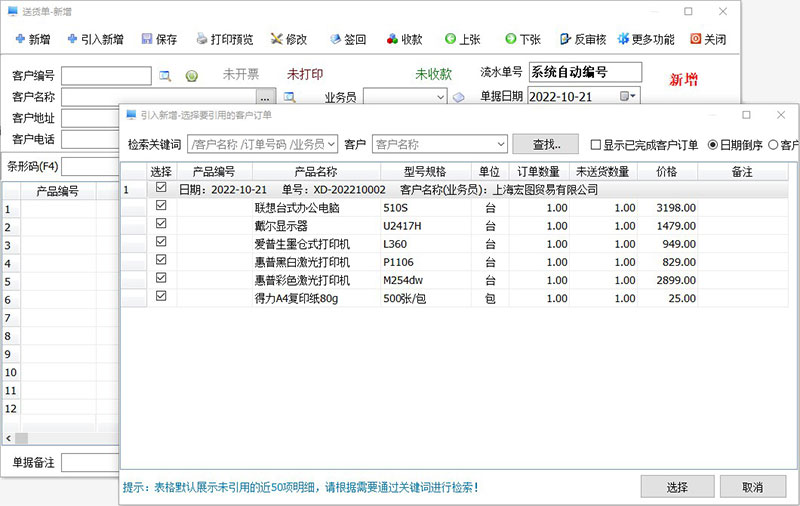Go to next record with 下张
Screen dimensions: 800x506
click(522, 39)
